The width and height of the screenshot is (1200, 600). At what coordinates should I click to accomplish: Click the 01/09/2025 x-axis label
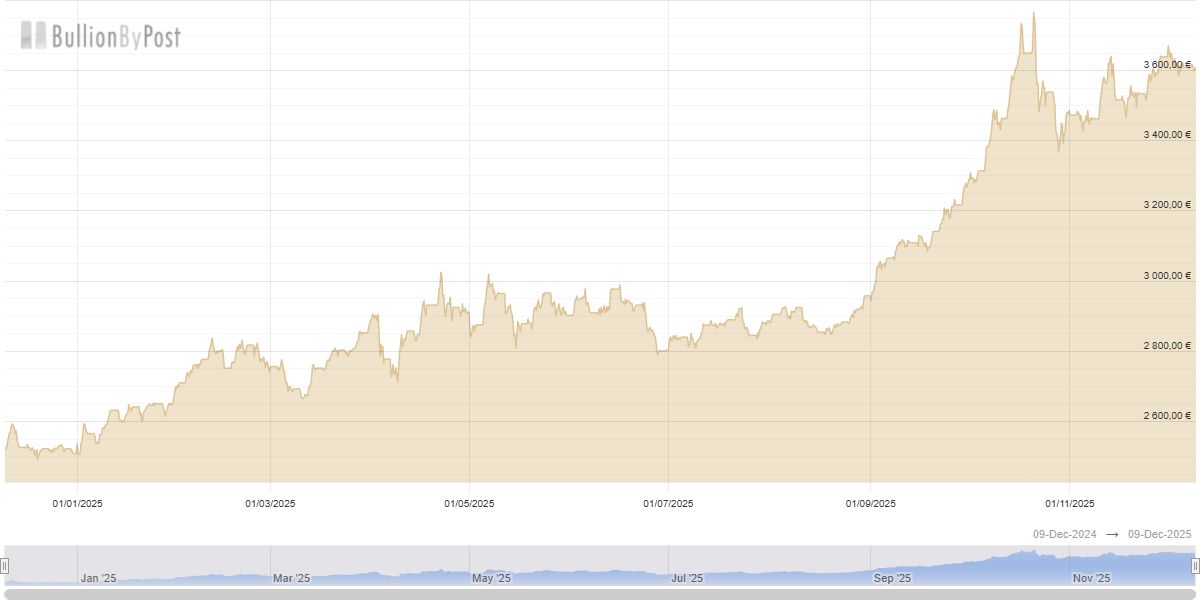click(870, 503)
